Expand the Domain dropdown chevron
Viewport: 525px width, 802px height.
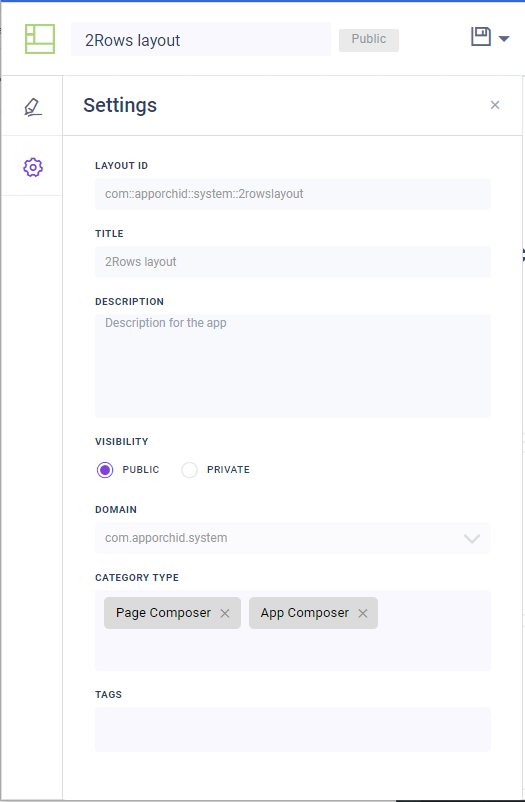tap(472, 538)
